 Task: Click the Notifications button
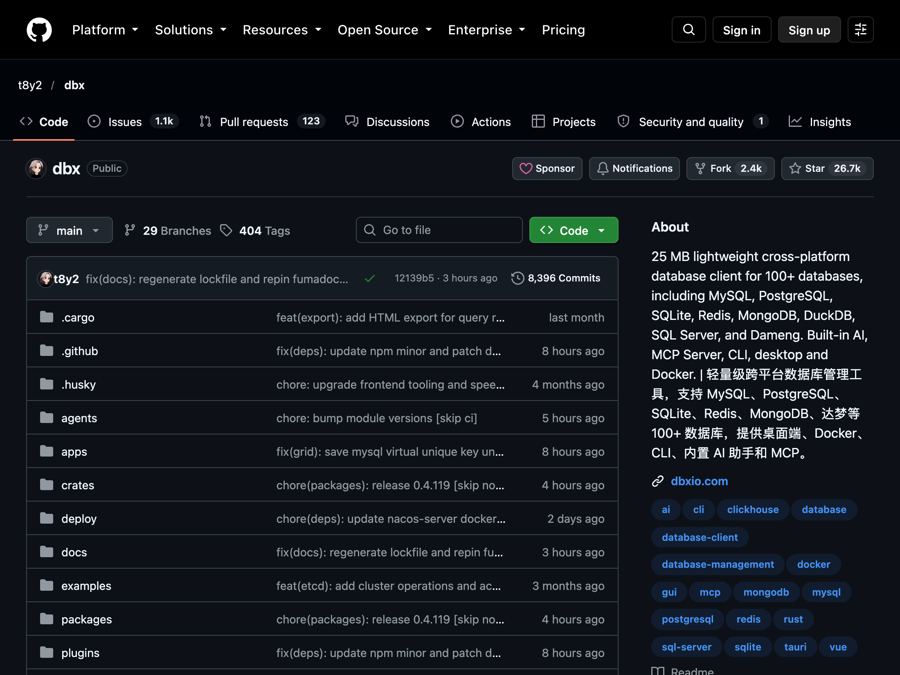pyautogui.click(x=634, y=168)
